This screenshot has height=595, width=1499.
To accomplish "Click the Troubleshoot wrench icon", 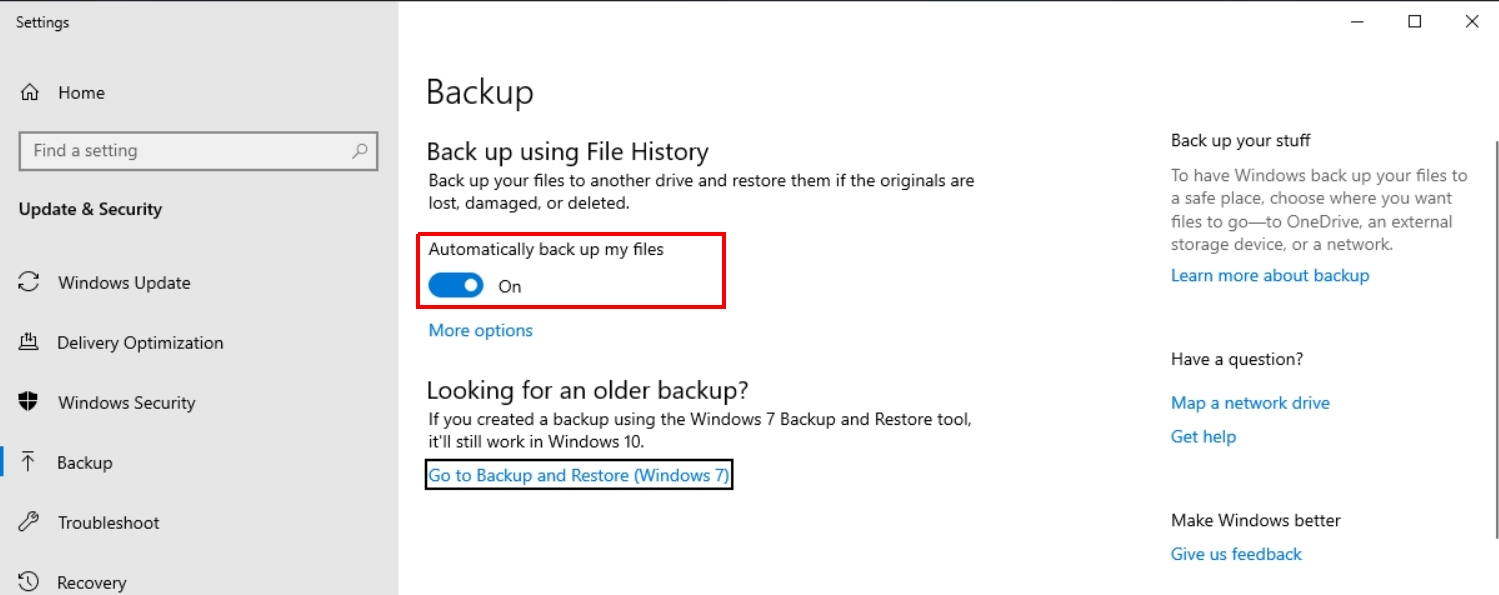I will (29, 522).
